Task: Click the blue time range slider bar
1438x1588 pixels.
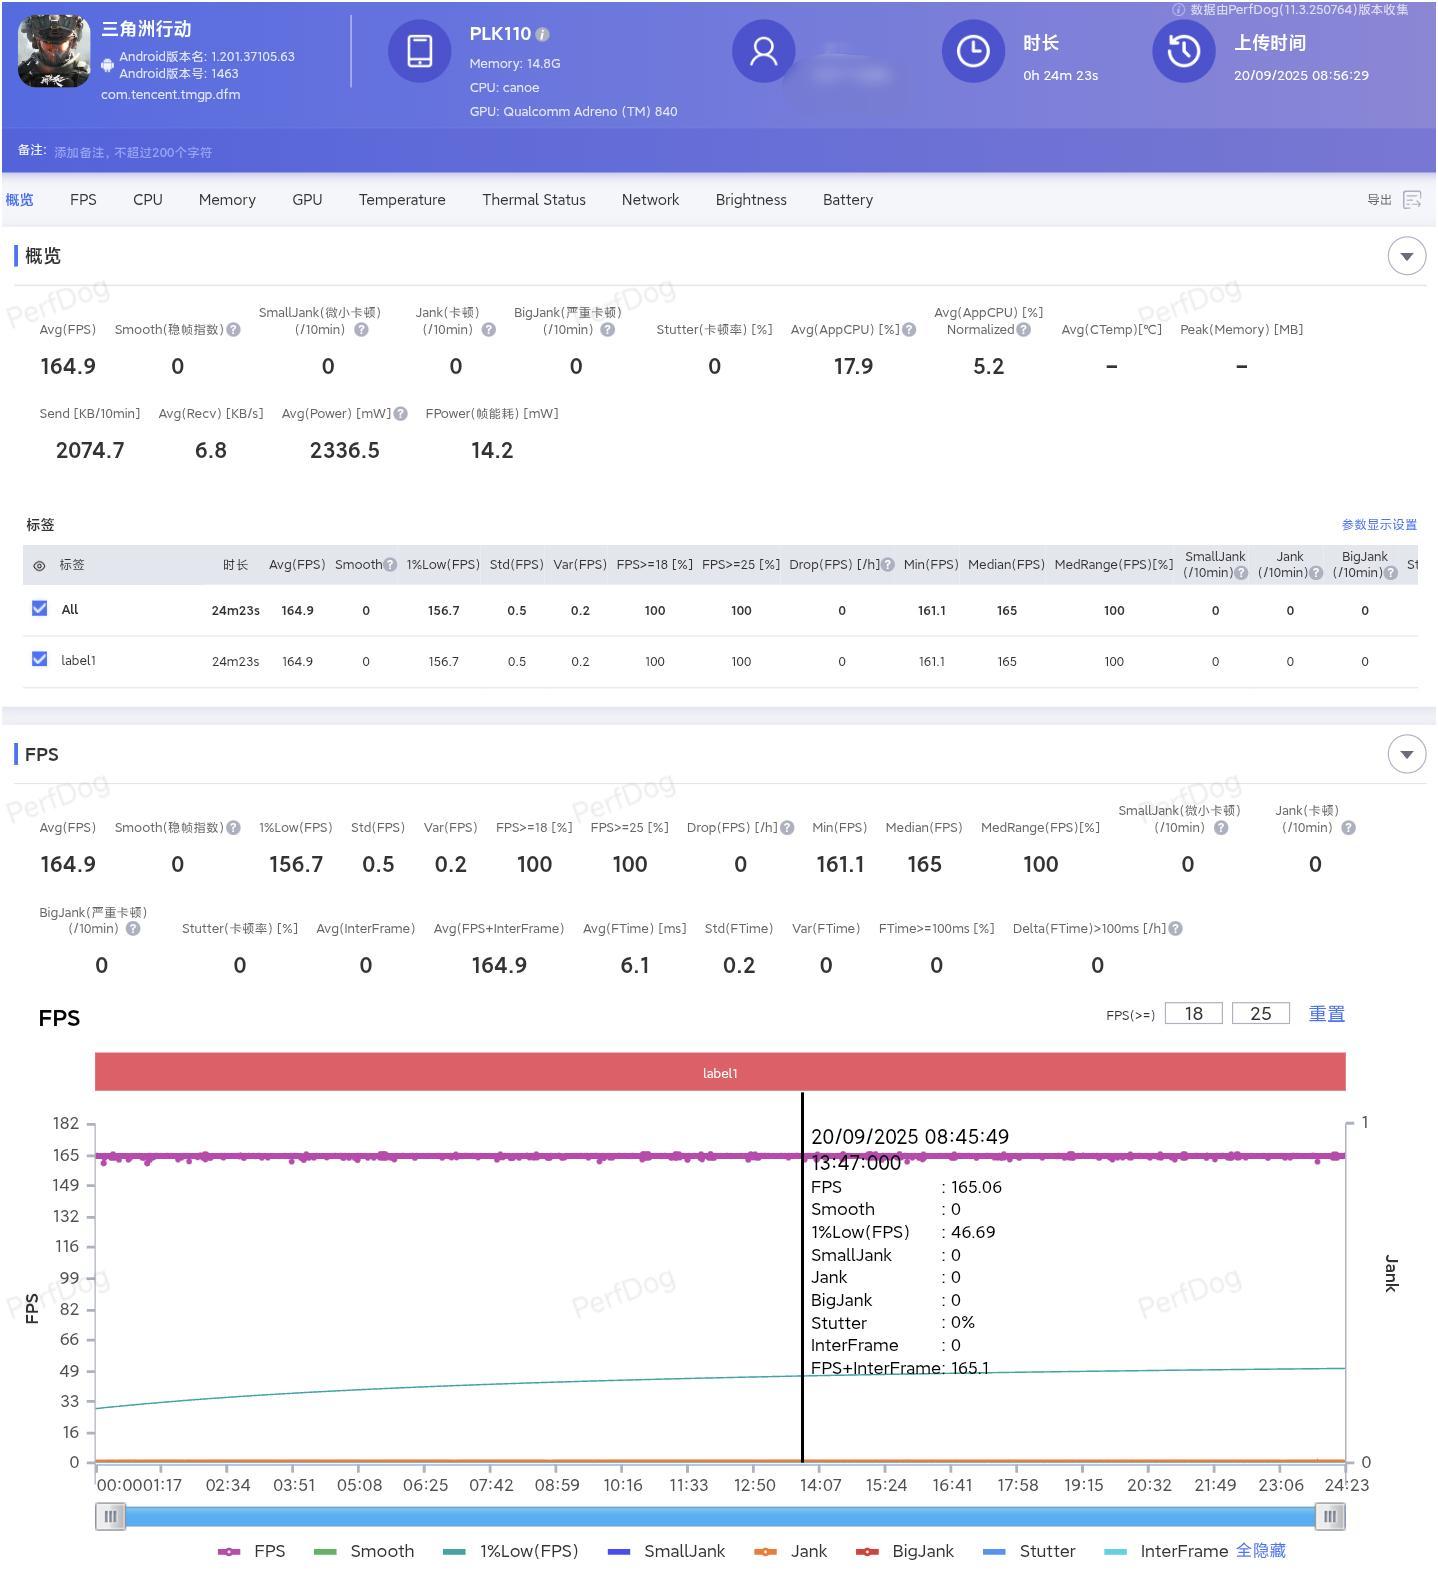Action: [720, 1517]
